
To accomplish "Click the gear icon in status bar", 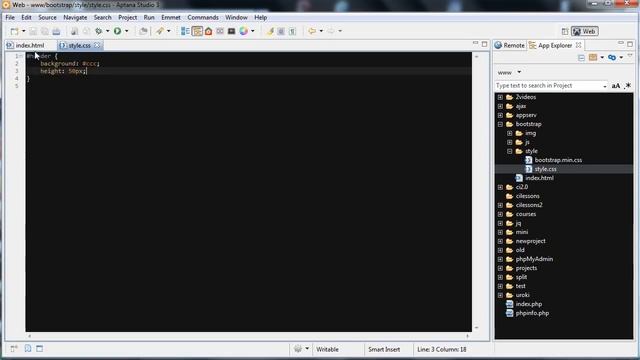I will (x=298, y=349).
